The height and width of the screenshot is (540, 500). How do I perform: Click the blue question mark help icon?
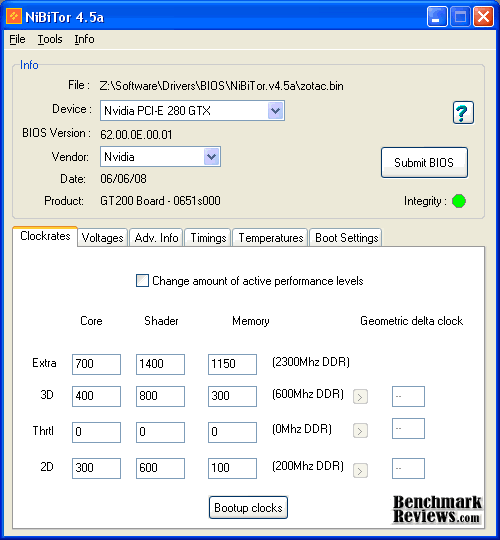463,113
